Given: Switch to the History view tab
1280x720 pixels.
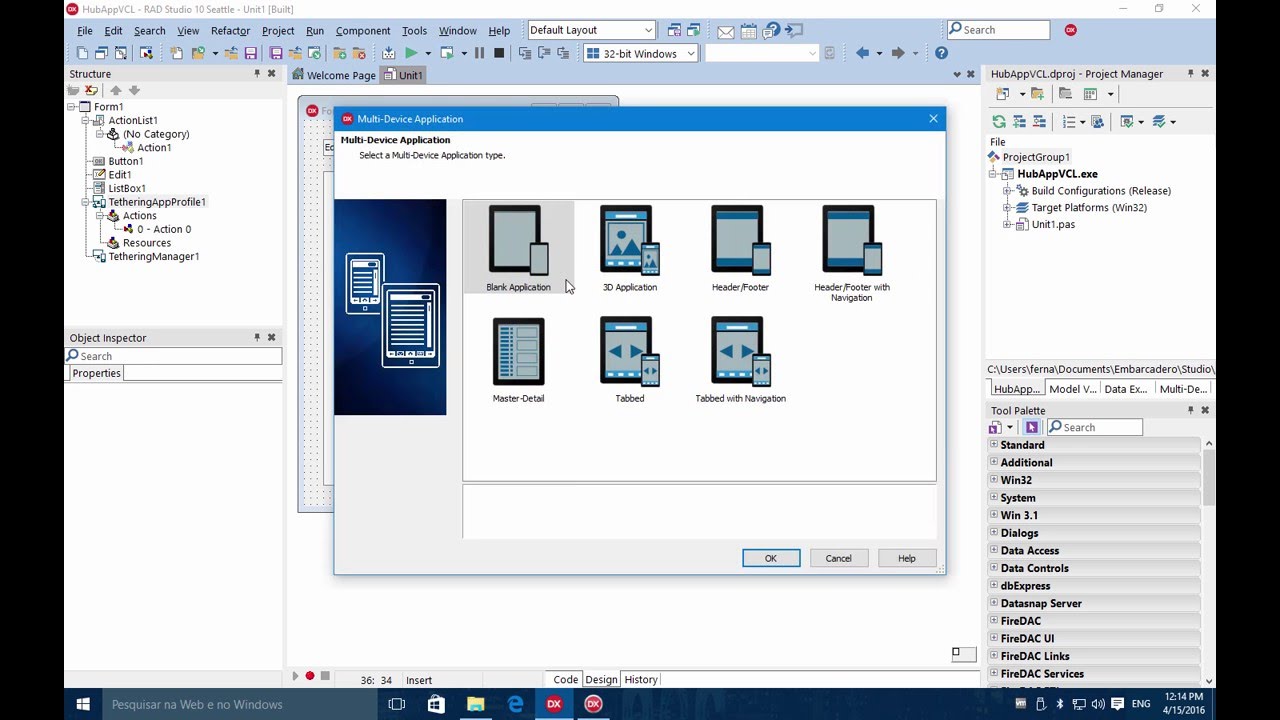Looking at the screenshot, I should (641, 680).
